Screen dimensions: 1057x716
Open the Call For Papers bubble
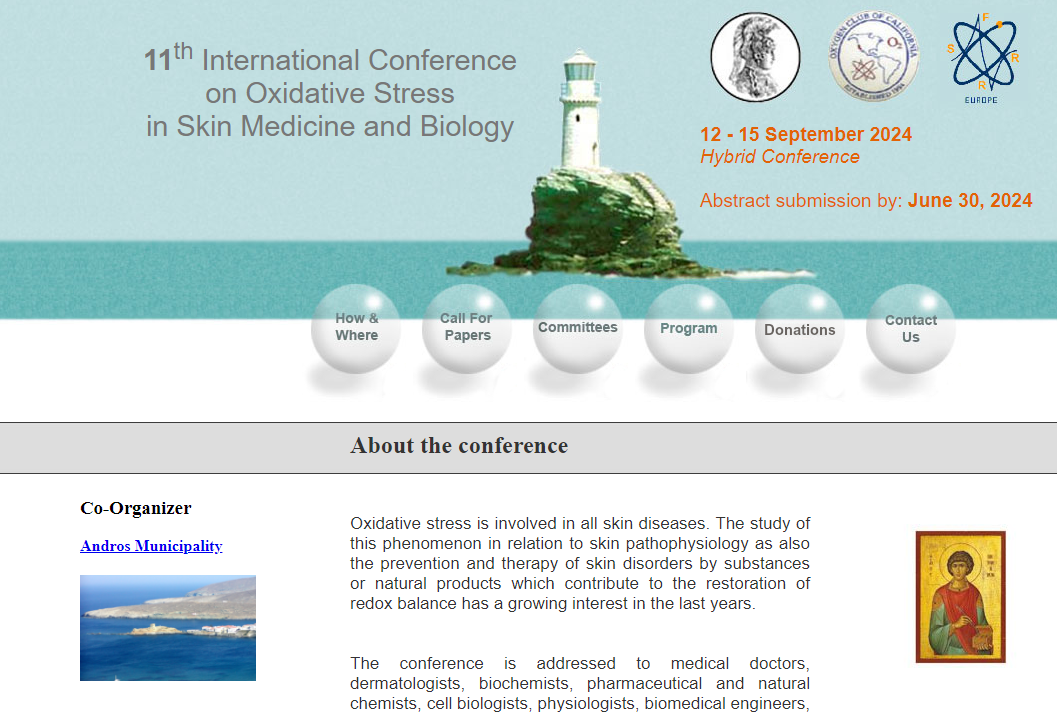pyautogui.click(x=466, y=328)
